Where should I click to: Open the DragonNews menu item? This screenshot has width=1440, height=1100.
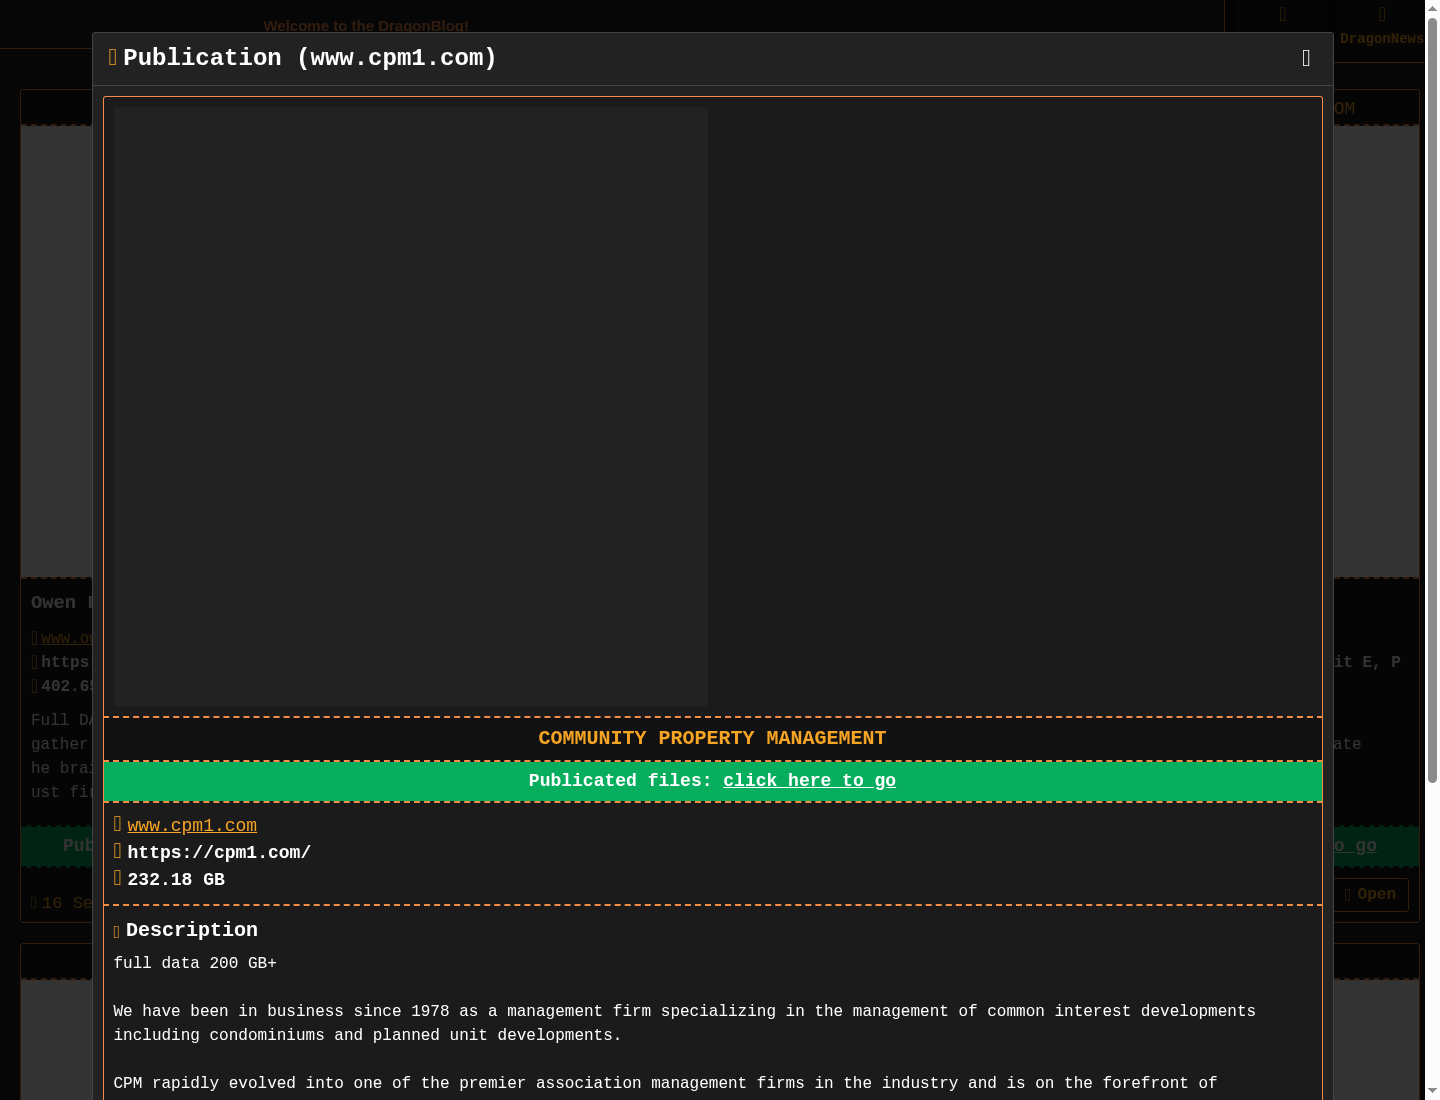click(1381, 39)
